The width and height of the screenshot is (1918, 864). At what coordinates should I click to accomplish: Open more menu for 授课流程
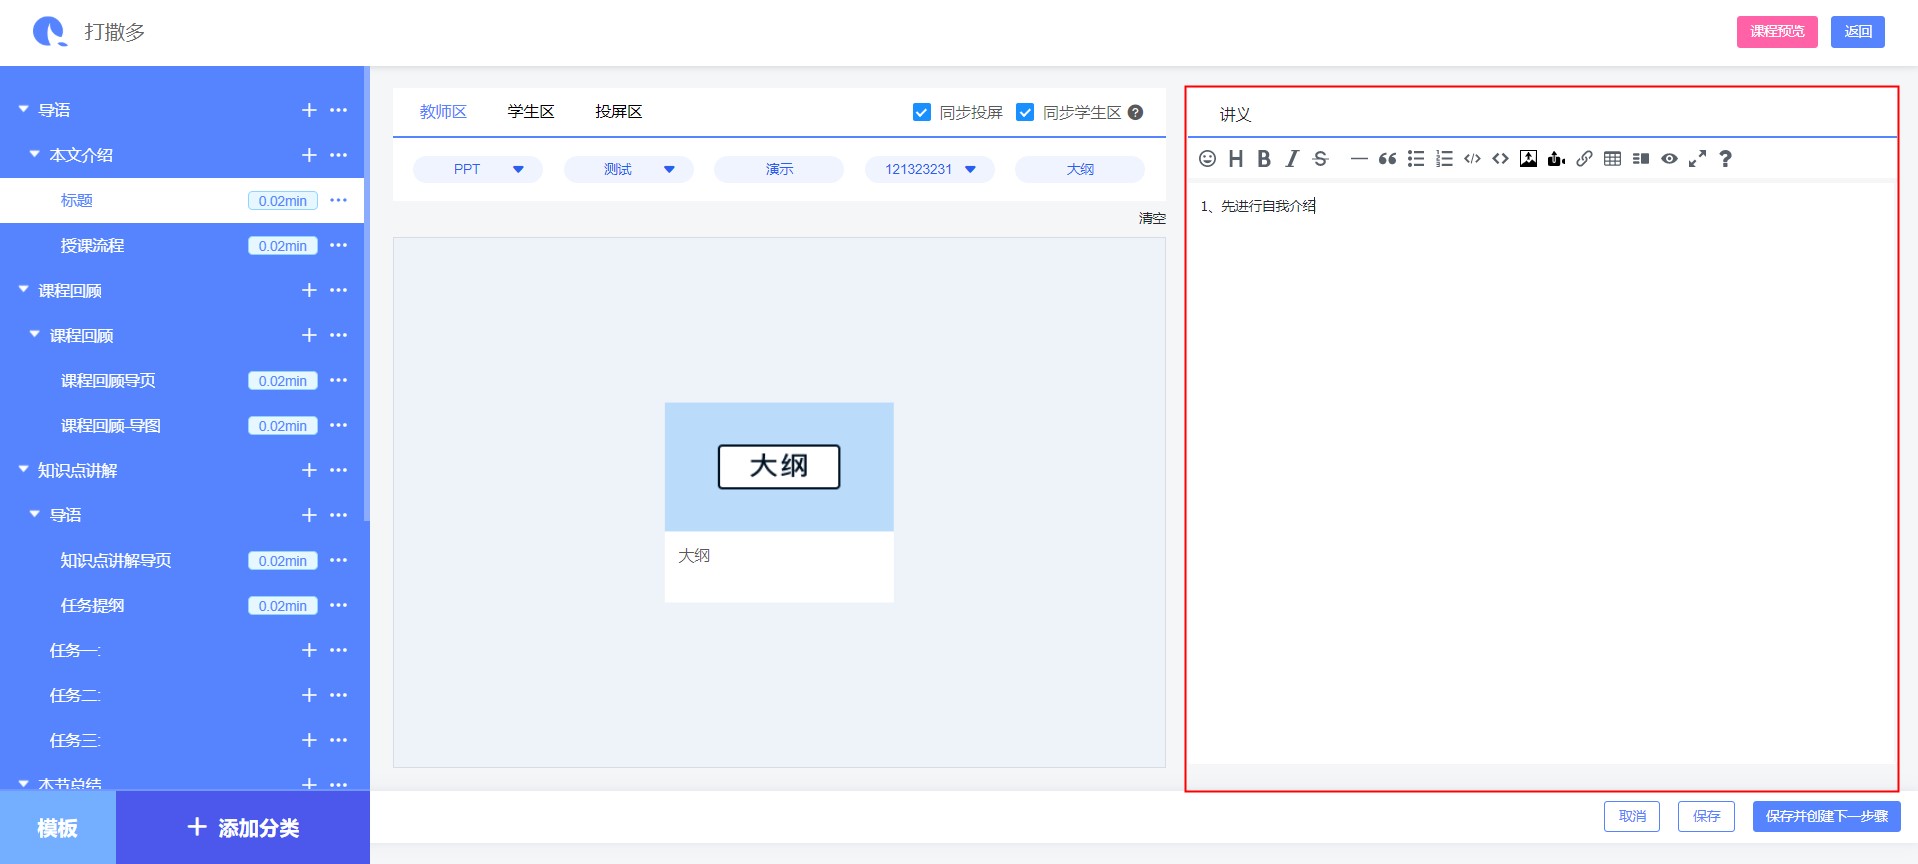coord(339,245)
